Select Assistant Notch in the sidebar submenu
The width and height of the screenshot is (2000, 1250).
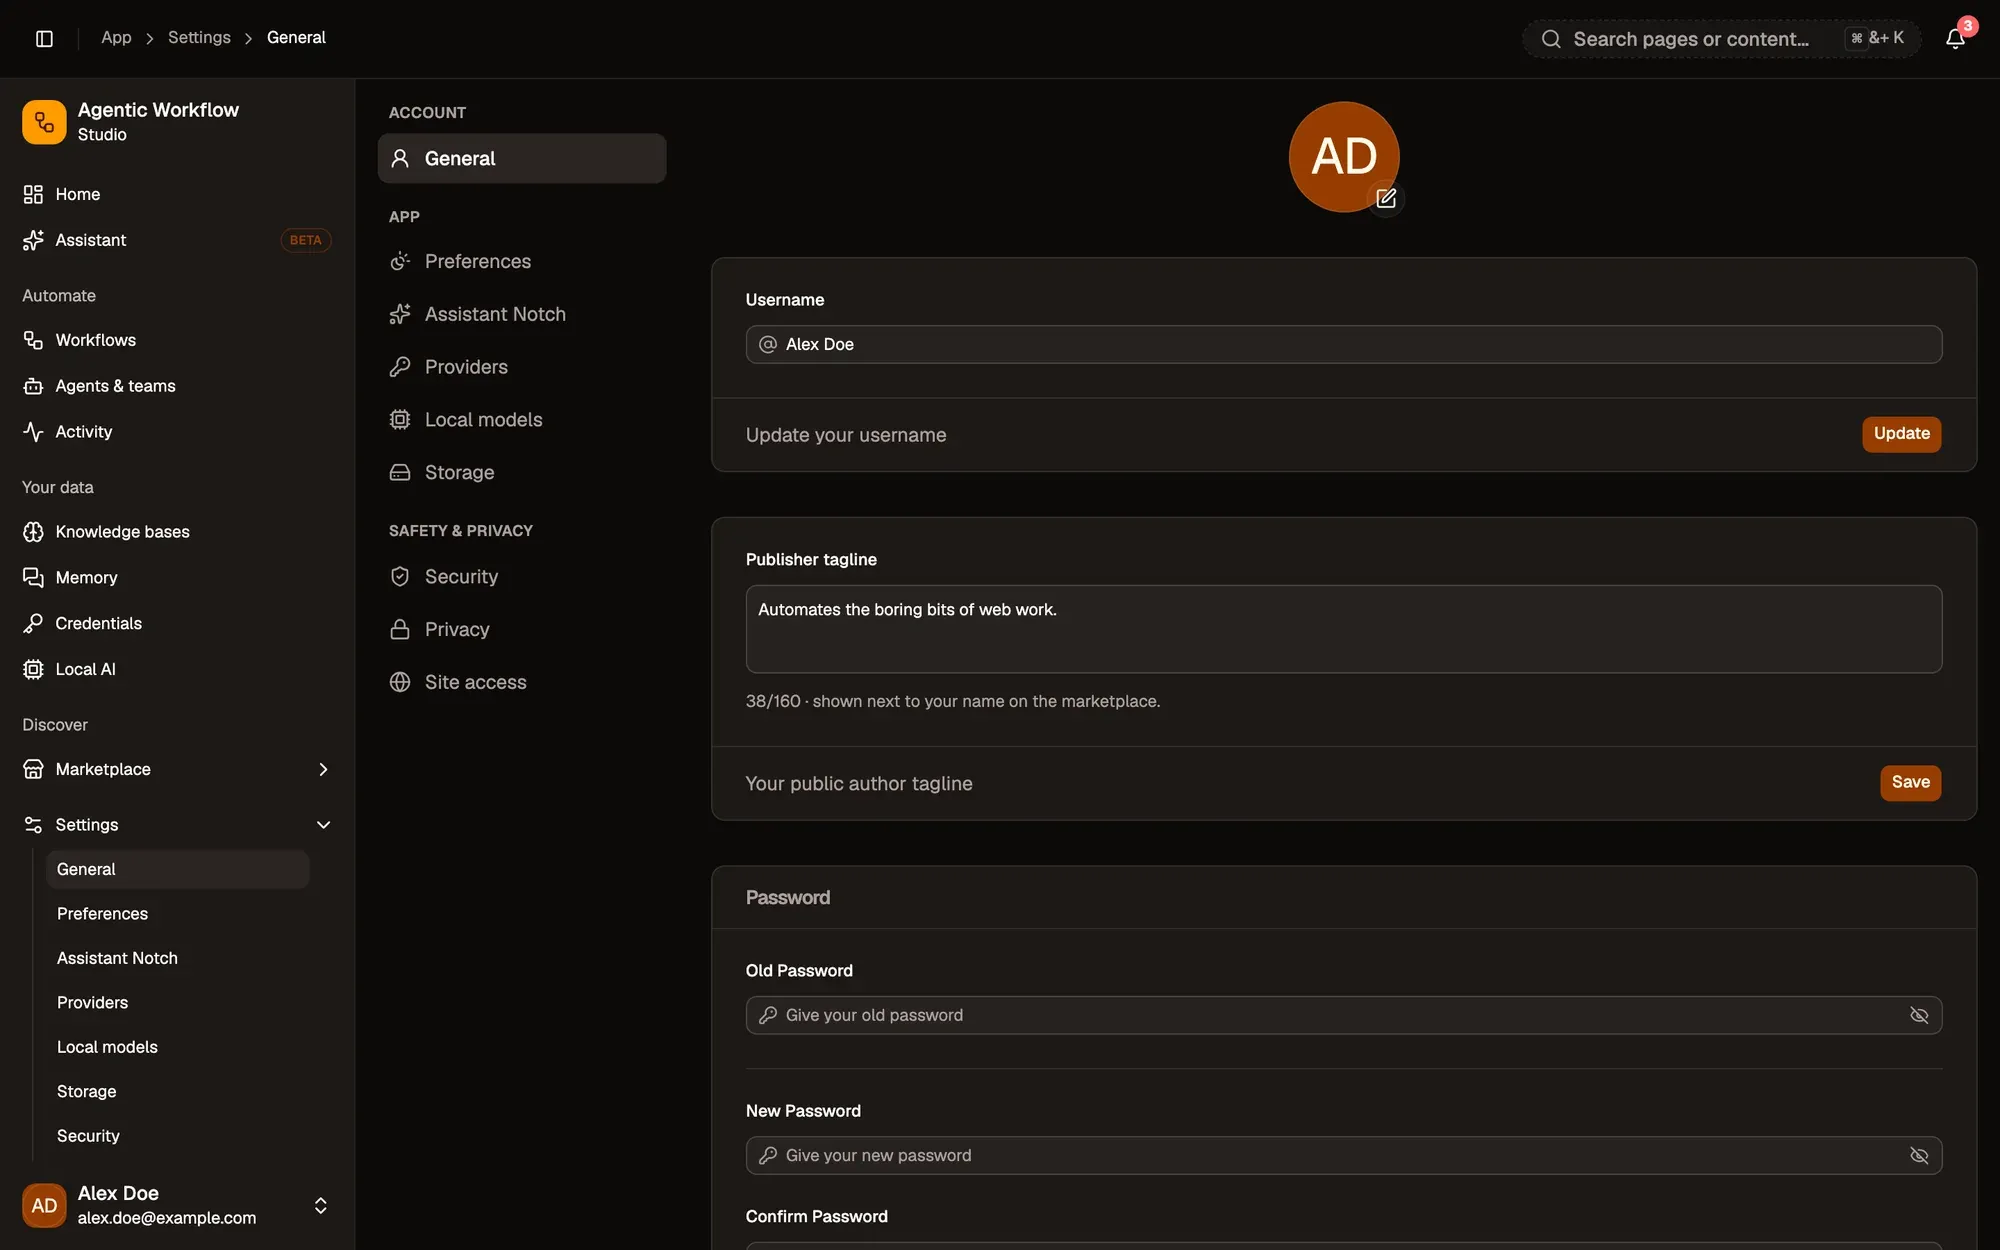click(178, 958)
